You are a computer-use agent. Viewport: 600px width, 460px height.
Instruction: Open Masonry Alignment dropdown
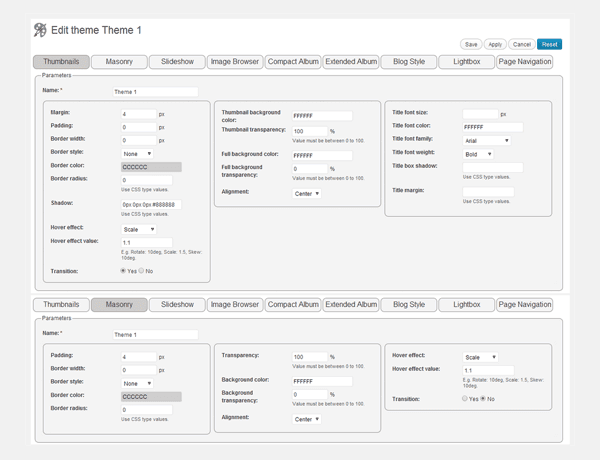click(x=307, y=419)
